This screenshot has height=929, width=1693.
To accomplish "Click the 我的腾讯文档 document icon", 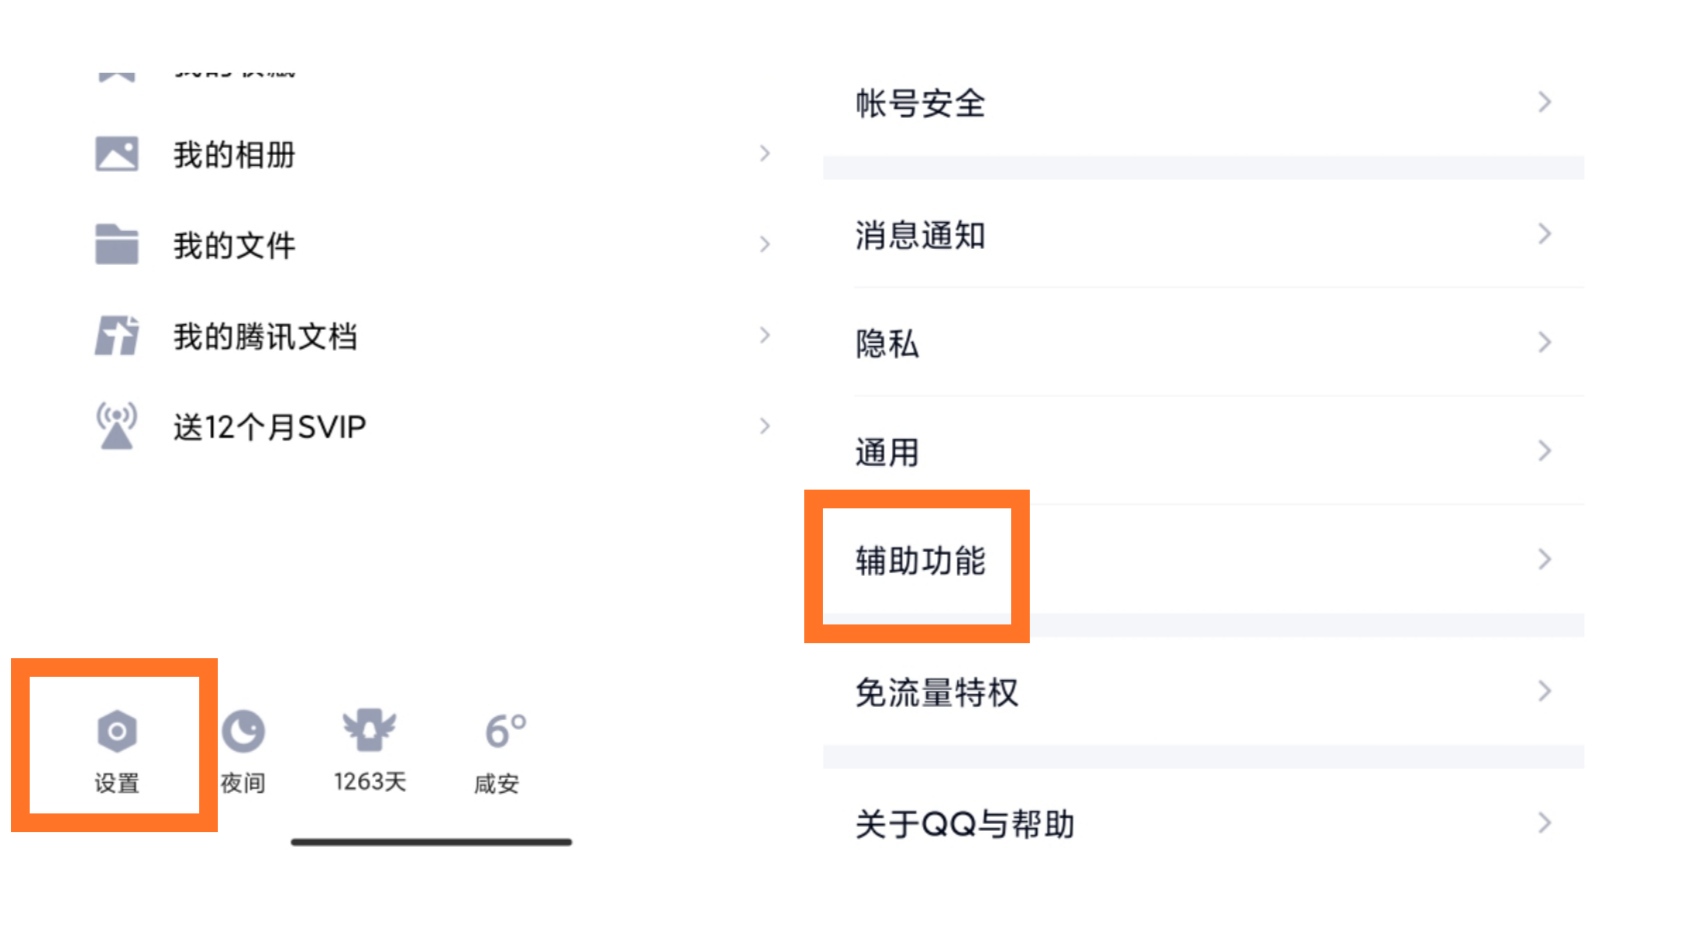I will pyautogui.click(x=117, y=336).
